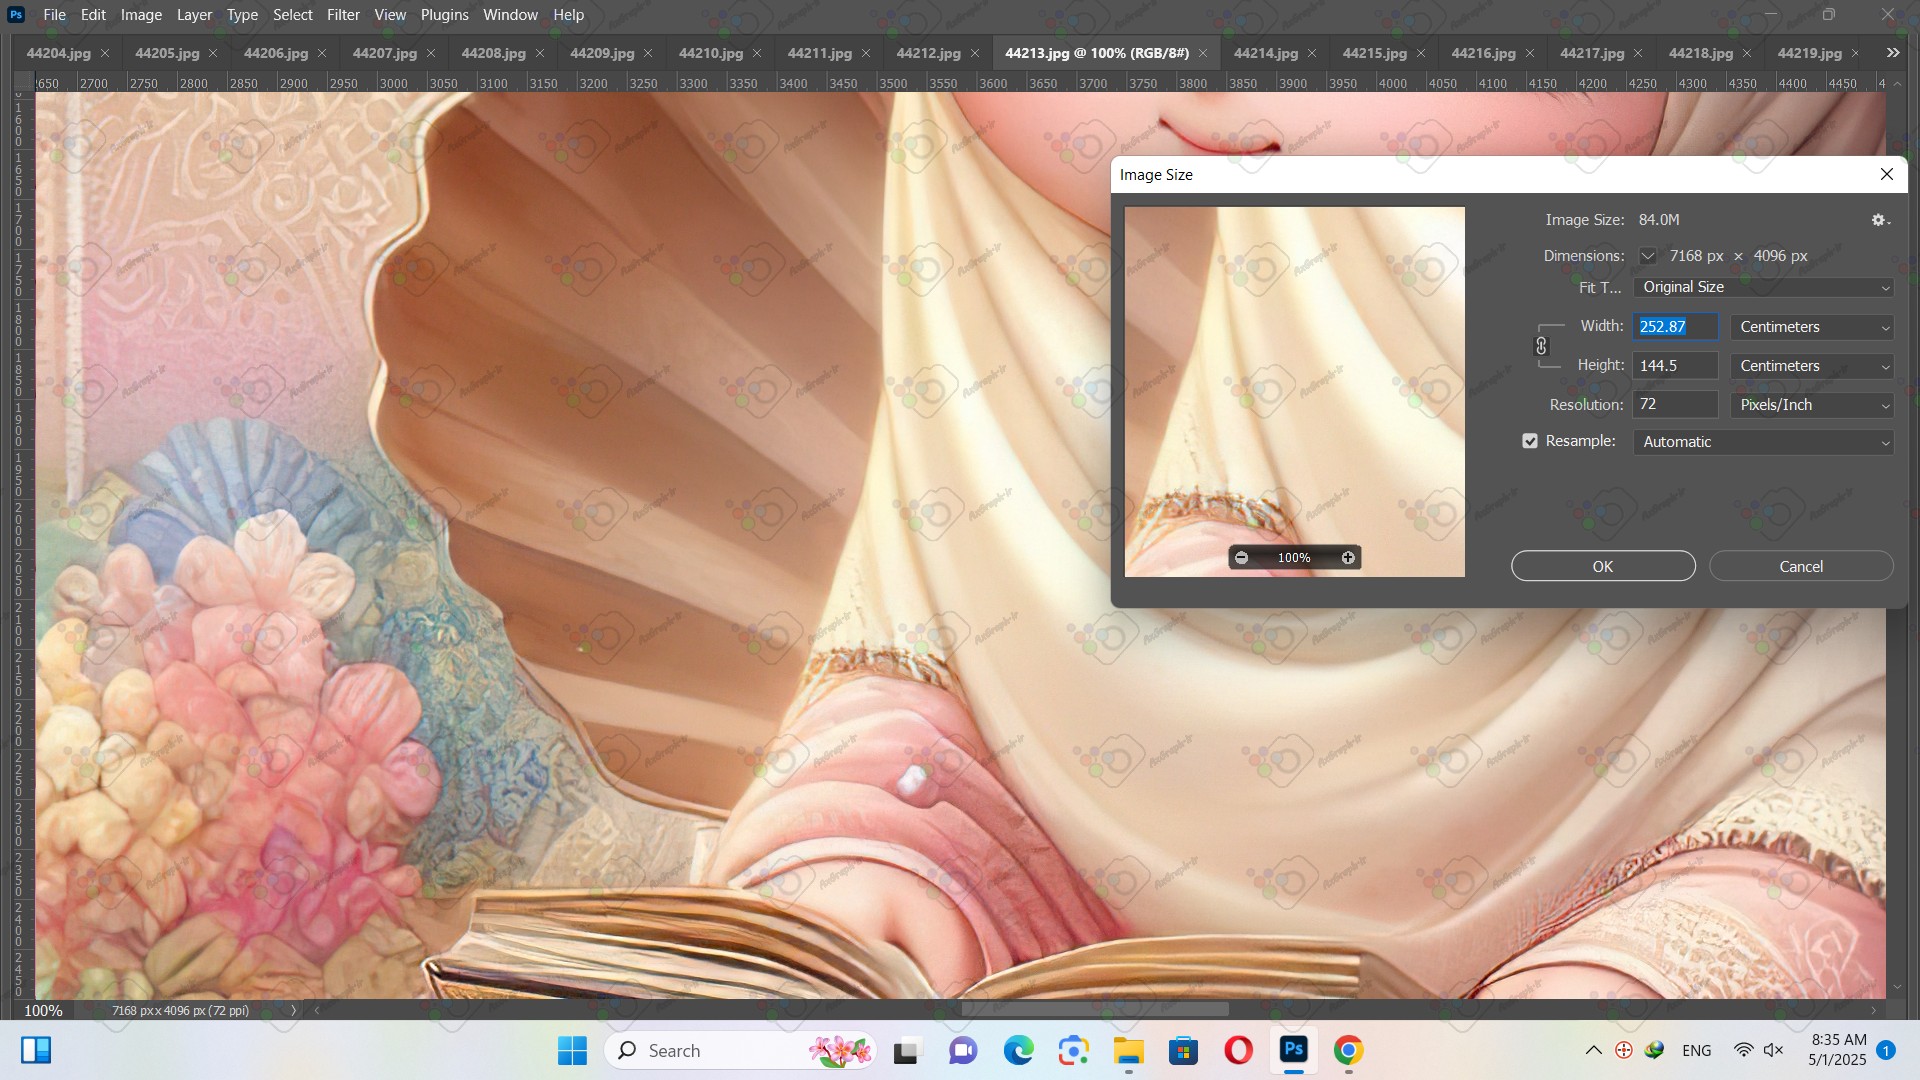The width and height of the screenshot is (1920, 1080).
Task: Open the notification bell badge
Action: (1886, 1051)
